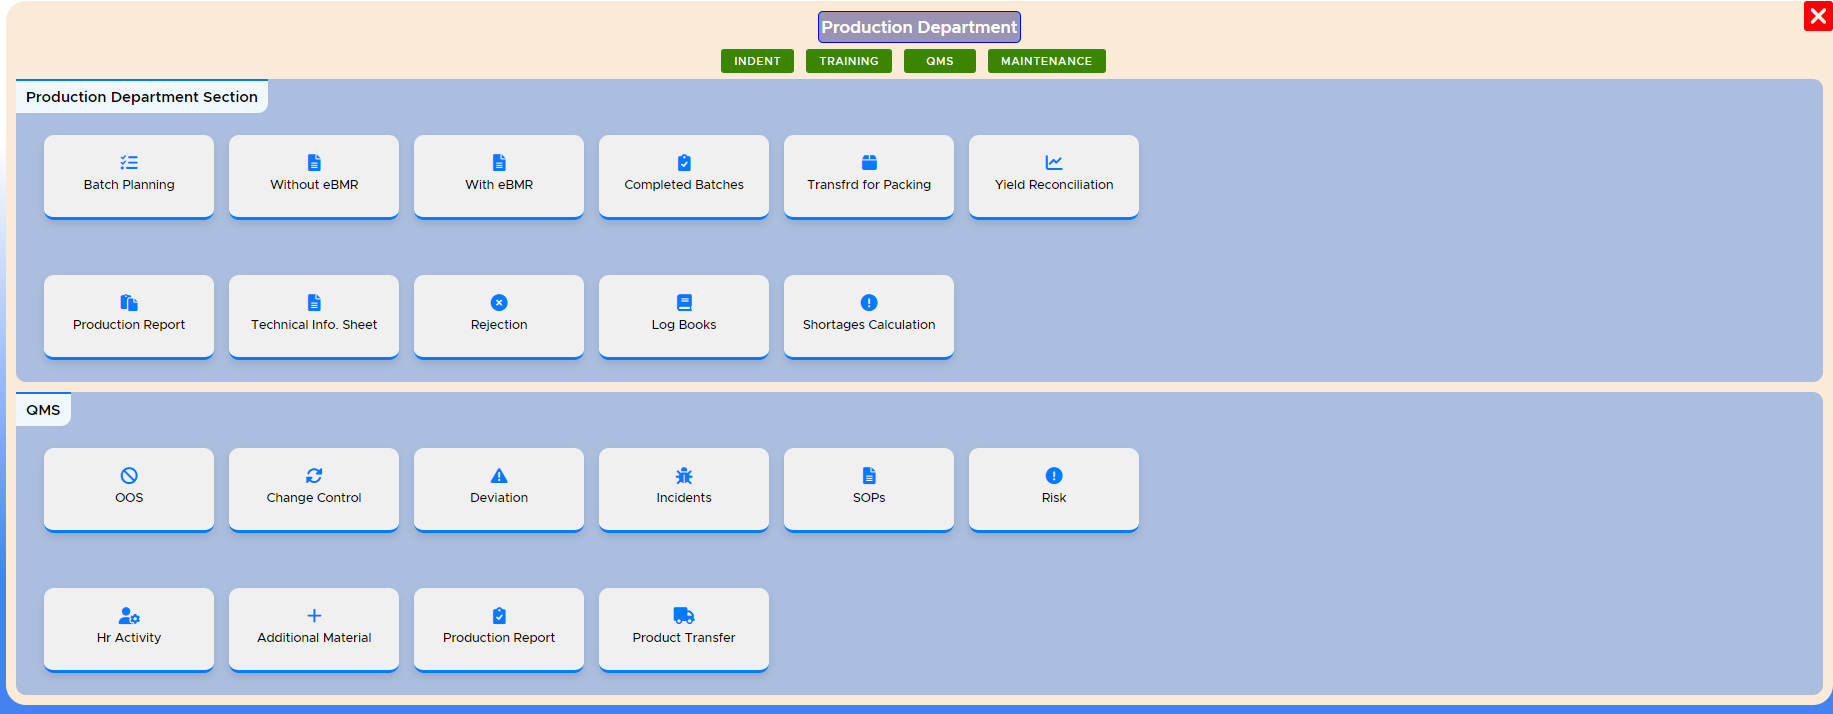Select the Log Books book icon
The height and width of the screenshot is (714, 1833).
684,302
